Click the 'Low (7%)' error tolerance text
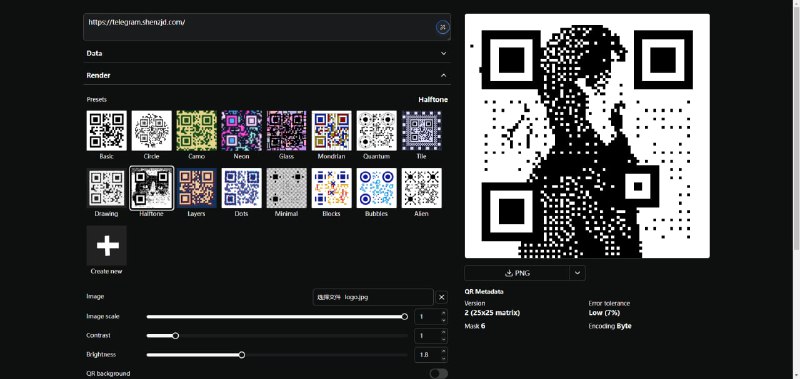 (604, 313)
